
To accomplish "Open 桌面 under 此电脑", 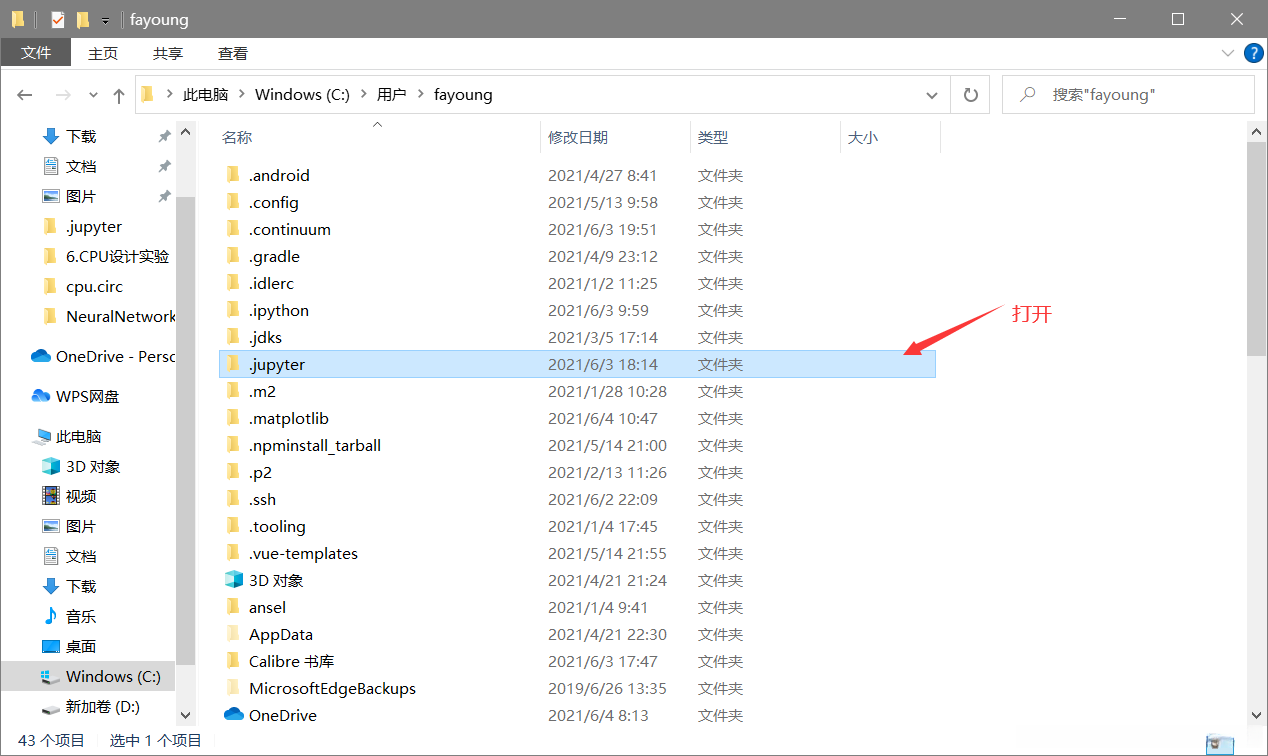I will 81,646.
